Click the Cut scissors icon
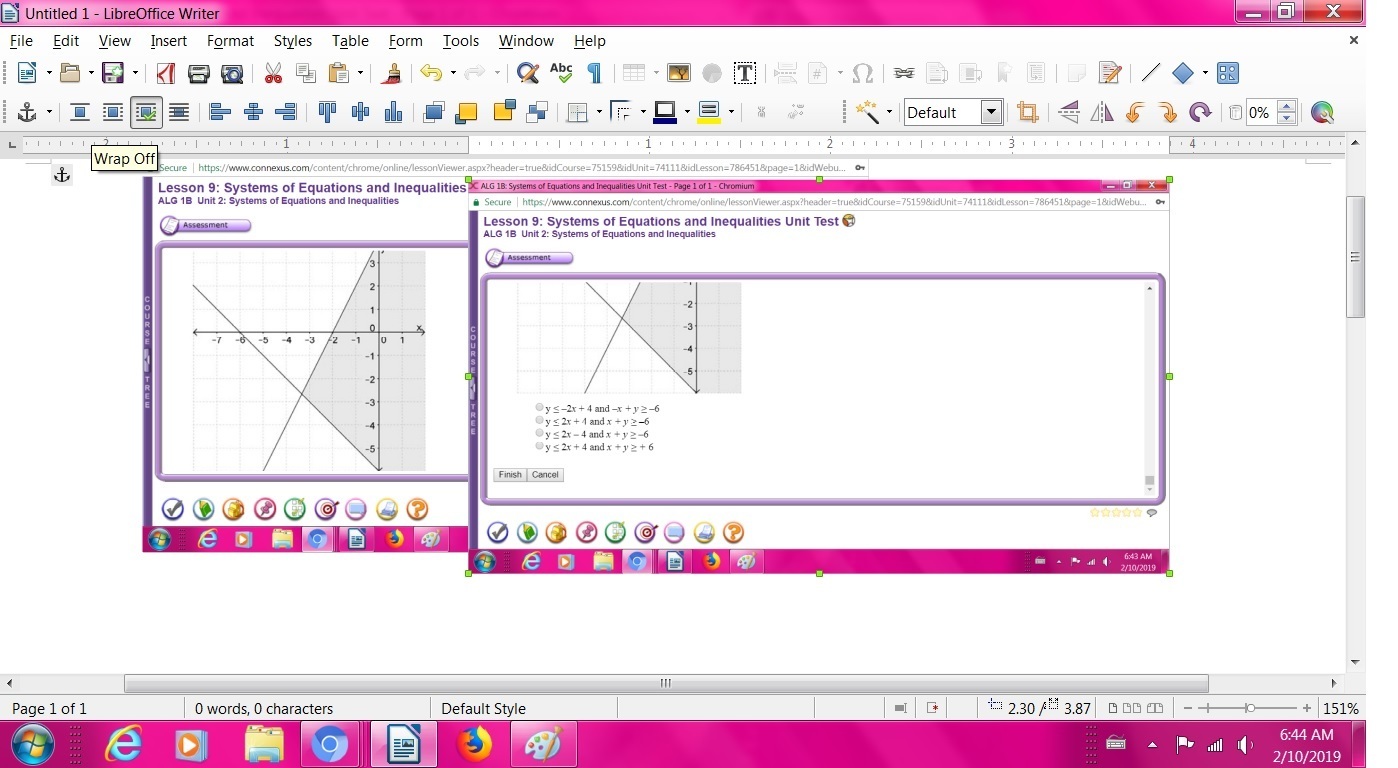Image resolution: width=1398 pixels, height=768 pixels. [x=273, y=73]
